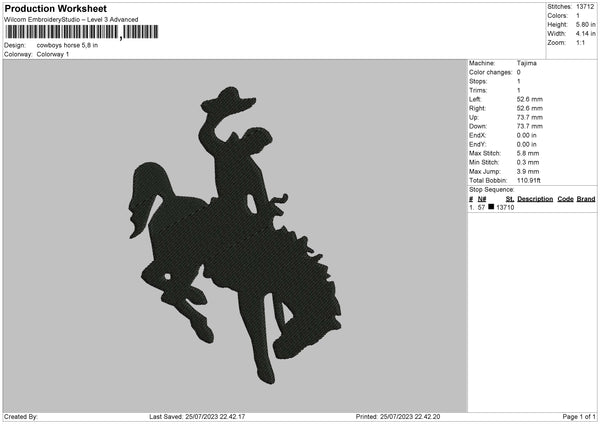Click the thread number 57 in stop sequence
The width and height of the screenshot is (600, 424).
pos(481,207)
